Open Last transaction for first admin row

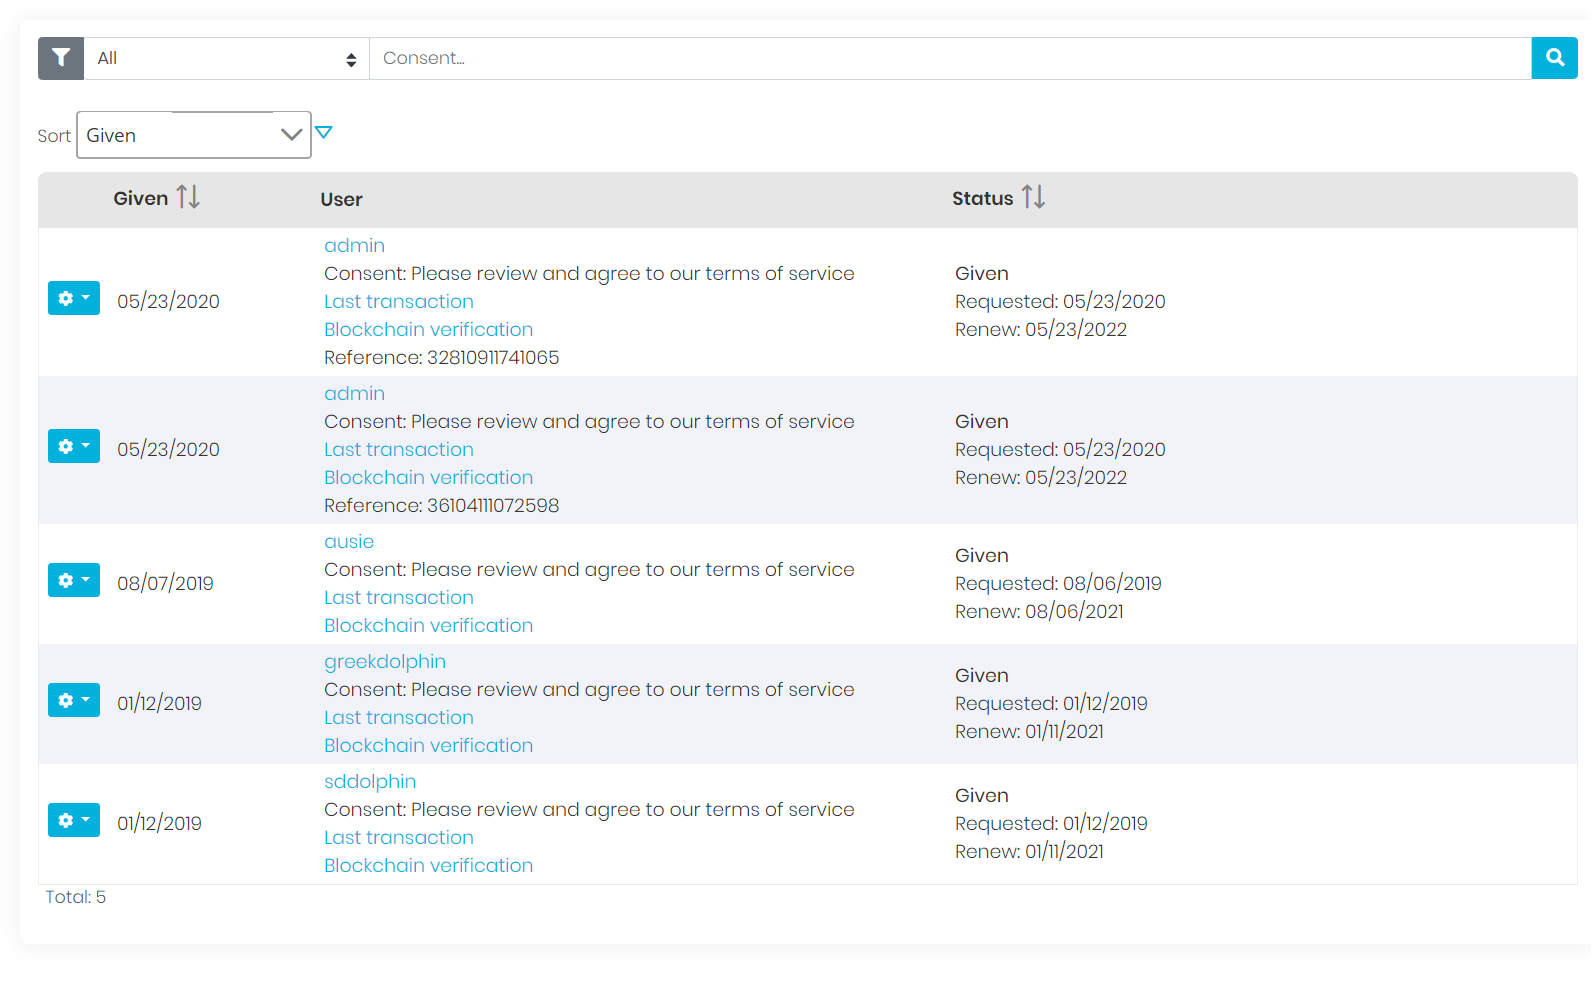pyautogui.click(x=399, y=301)
